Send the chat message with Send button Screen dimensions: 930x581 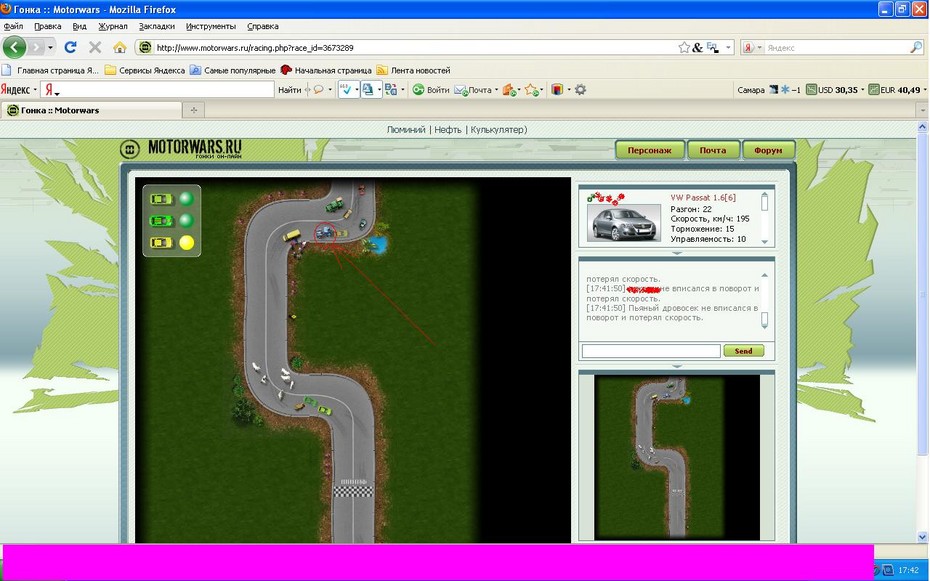click(744, 351)
